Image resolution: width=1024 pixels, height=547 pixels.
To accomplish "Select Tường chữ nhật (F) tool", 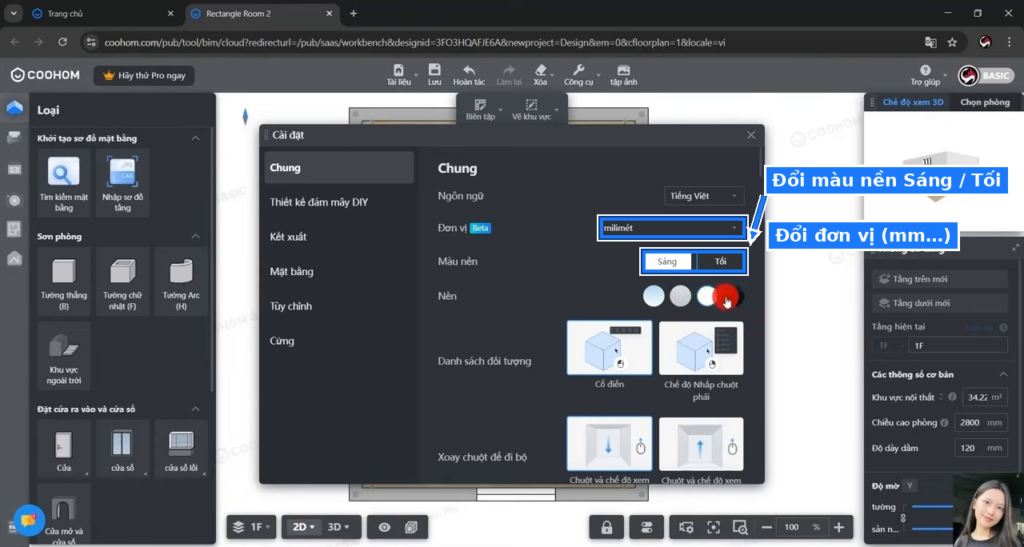I will click(122, 281).
